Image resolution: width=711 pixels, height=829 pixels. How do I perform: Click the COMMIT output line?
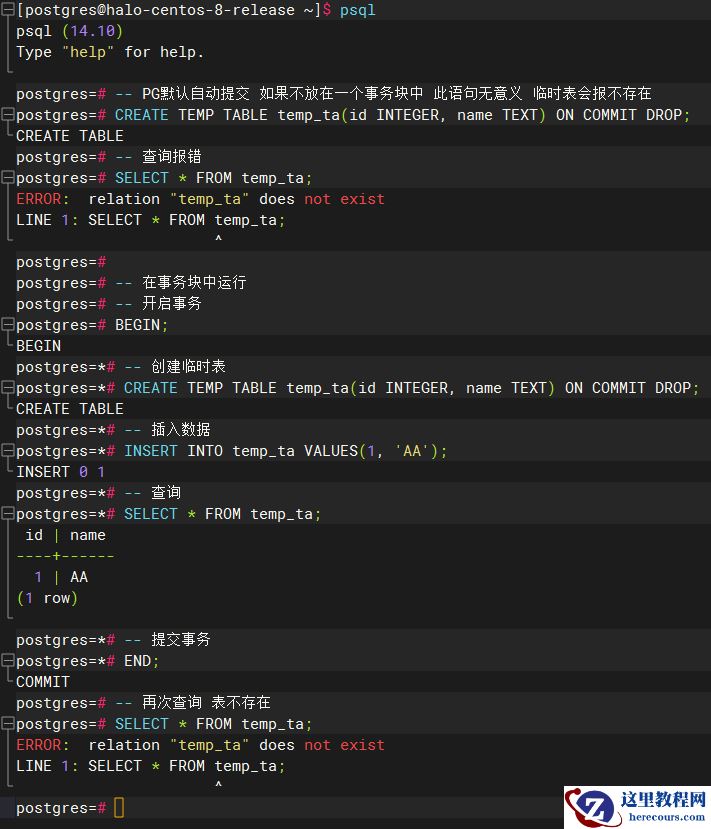pos(43,681)
